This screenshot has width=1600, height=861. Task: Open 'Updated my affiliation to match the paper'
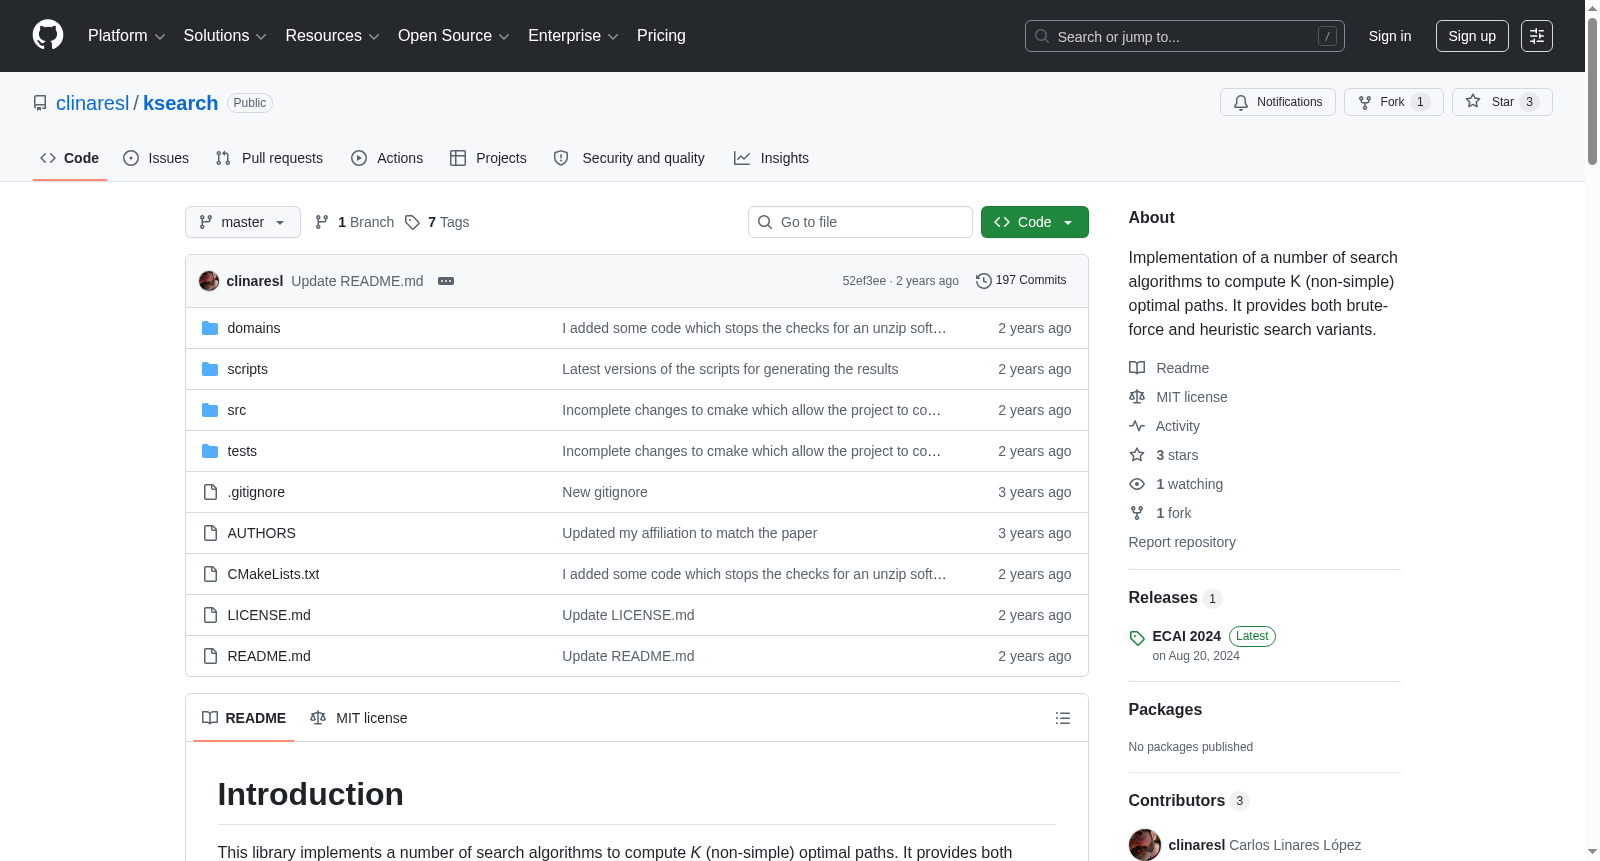click(x=690, y=533)
